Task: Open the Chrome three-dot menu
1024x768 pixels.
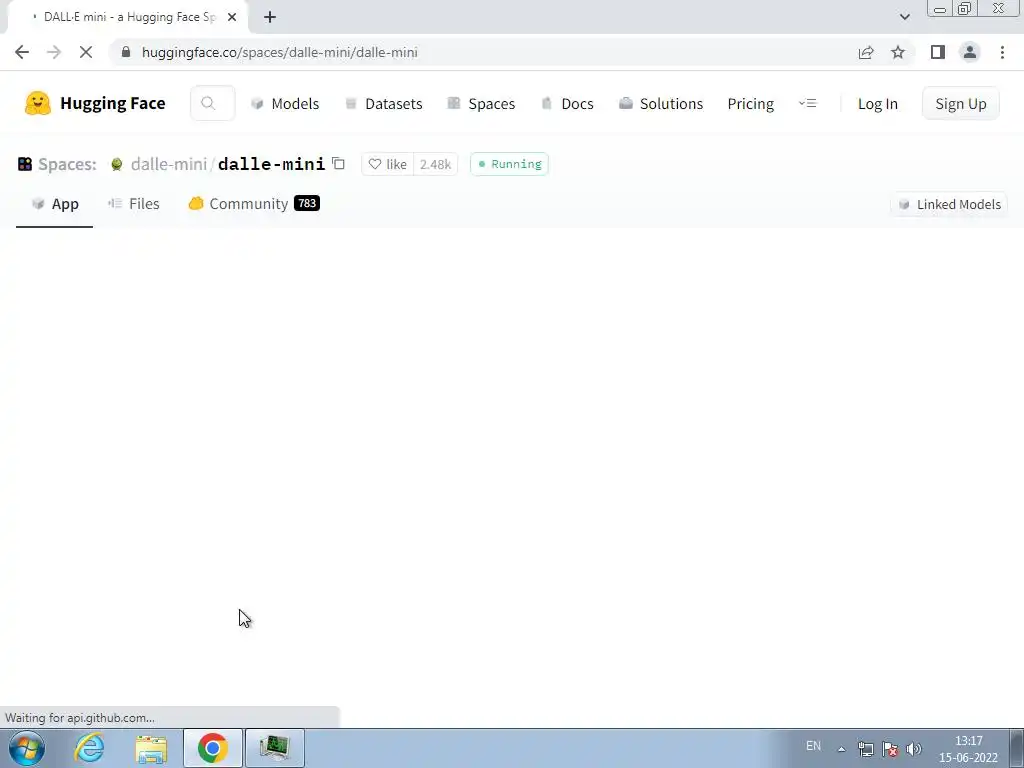Action: 1002,52
